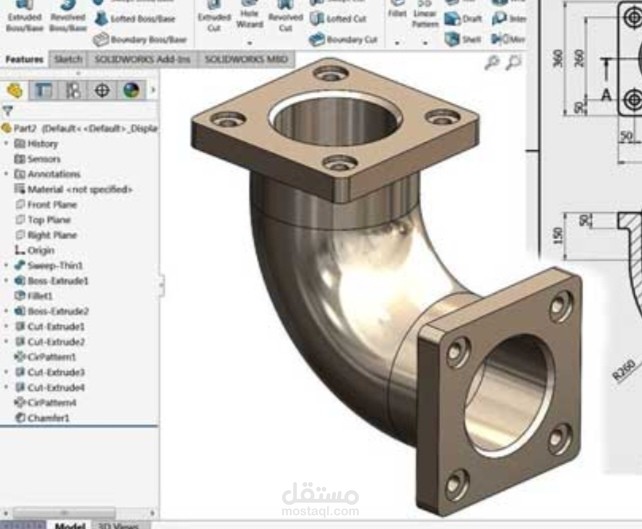This screenshot has height=529, width=642.
Task: Expand the History tree node
Action: tap(6, 144)
